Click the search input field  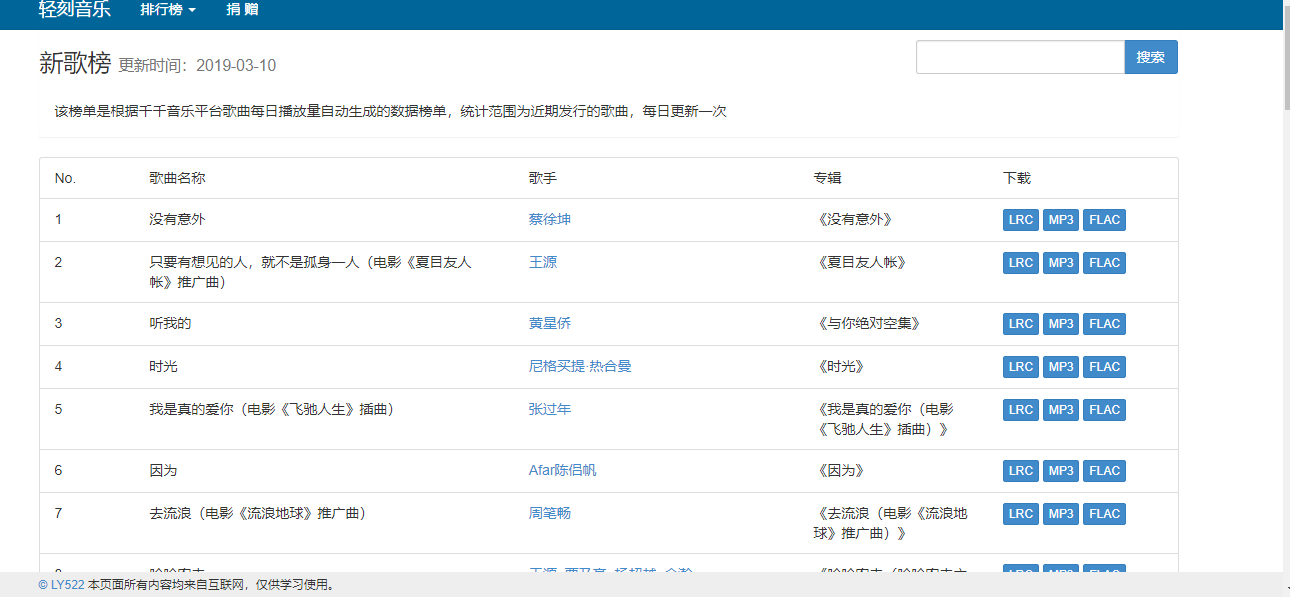click(1020, 57)
